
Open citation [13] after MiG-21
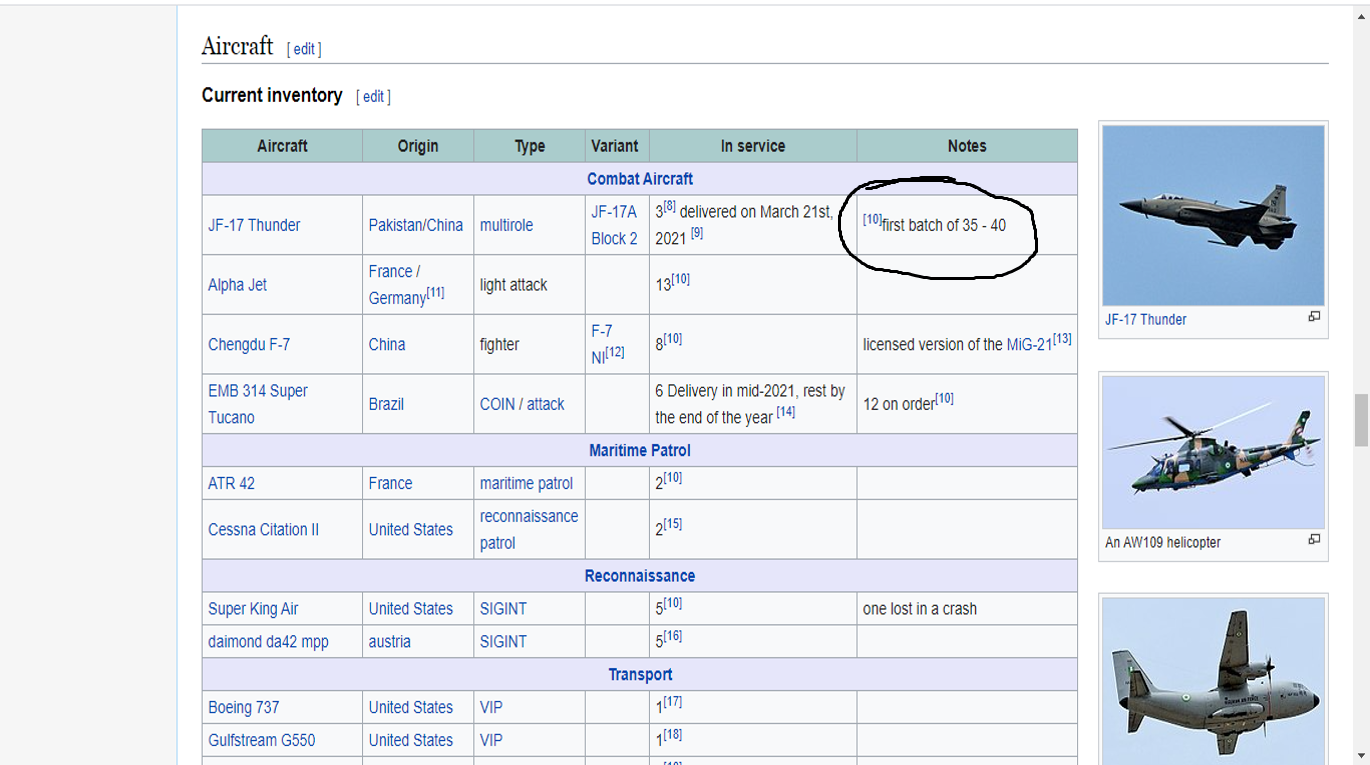(1062, 340)
